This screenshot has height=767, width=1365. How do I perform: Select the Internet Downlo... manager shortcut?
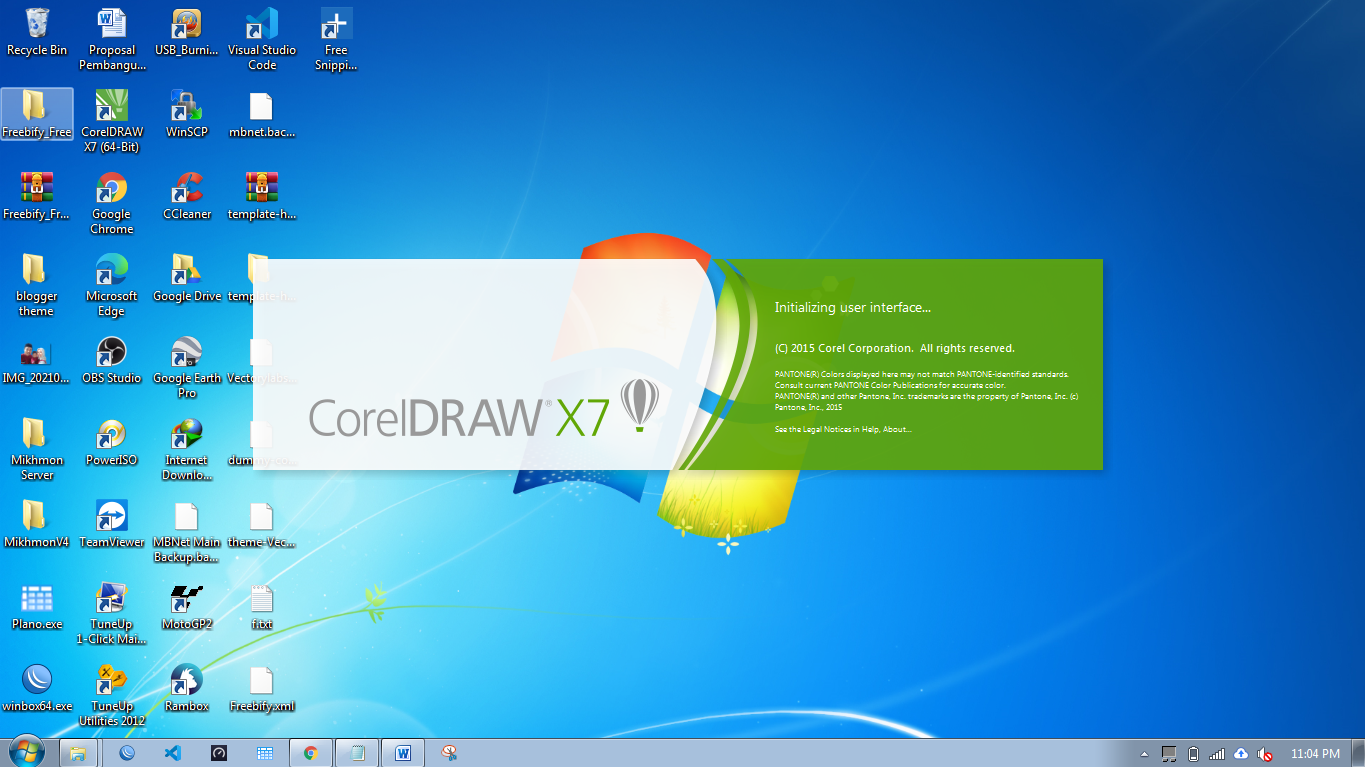tap(186, 449)
